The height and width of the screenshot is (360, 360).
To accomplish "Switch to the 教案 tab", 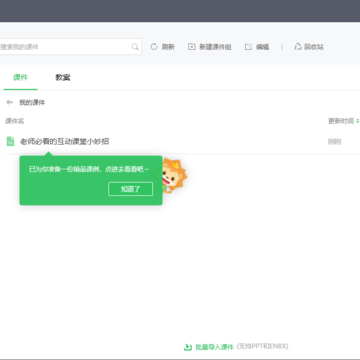I will pyautogui.click(x=63, y=77).
